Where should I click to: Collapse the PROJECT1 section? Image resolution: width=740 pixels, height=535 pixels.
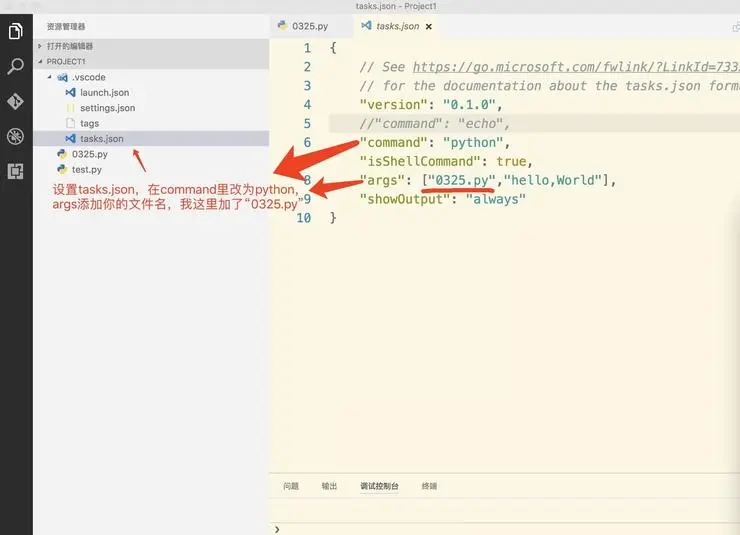click(40, 61)
